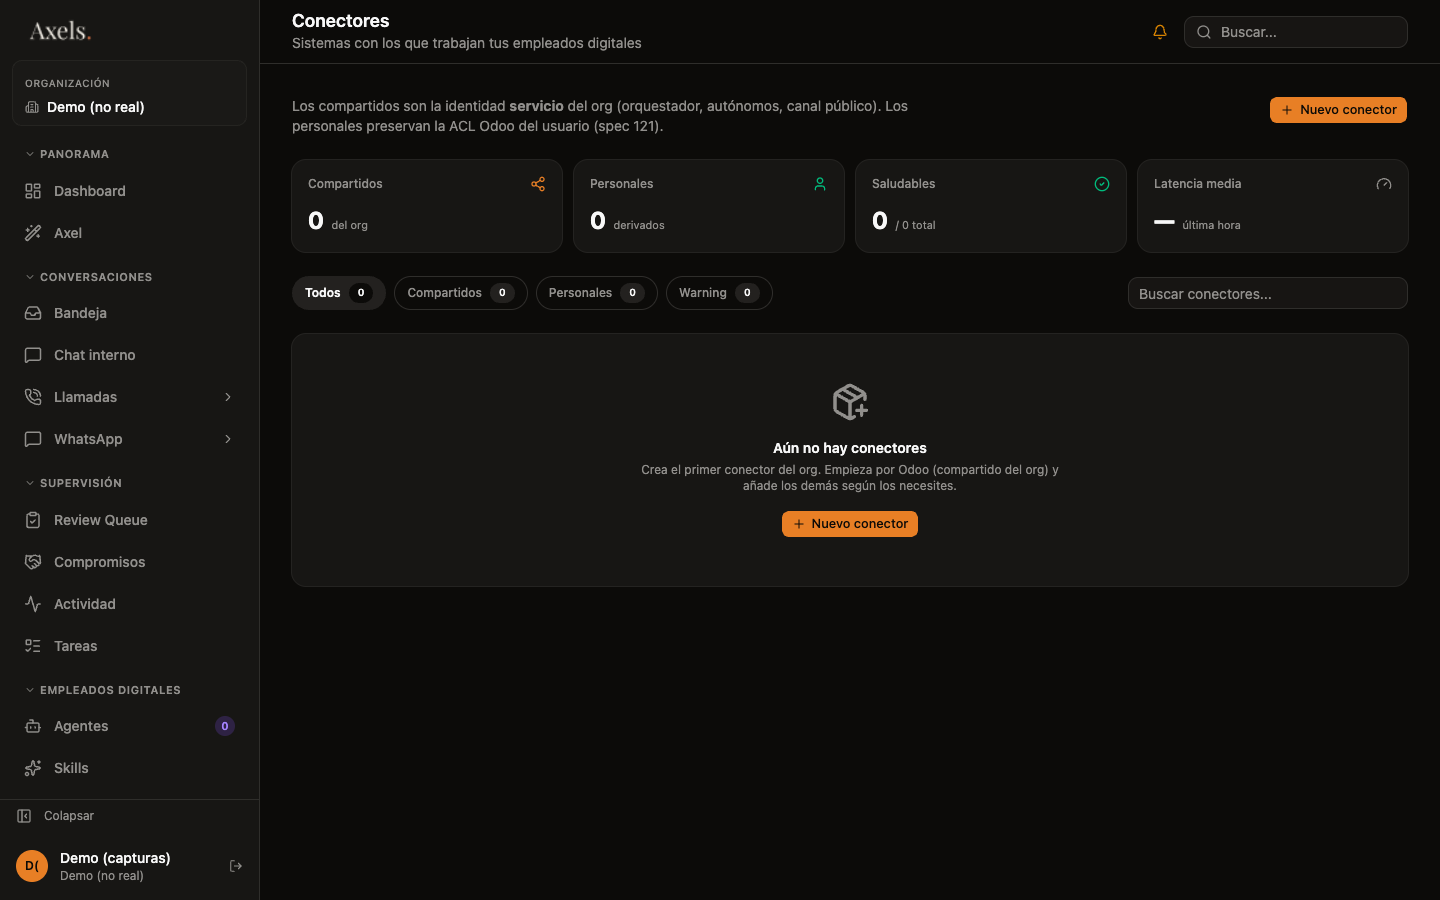The image size is (1440, 900).
Task: Expand the WhatsApp submenu chevron
Action: coord(228,439)
